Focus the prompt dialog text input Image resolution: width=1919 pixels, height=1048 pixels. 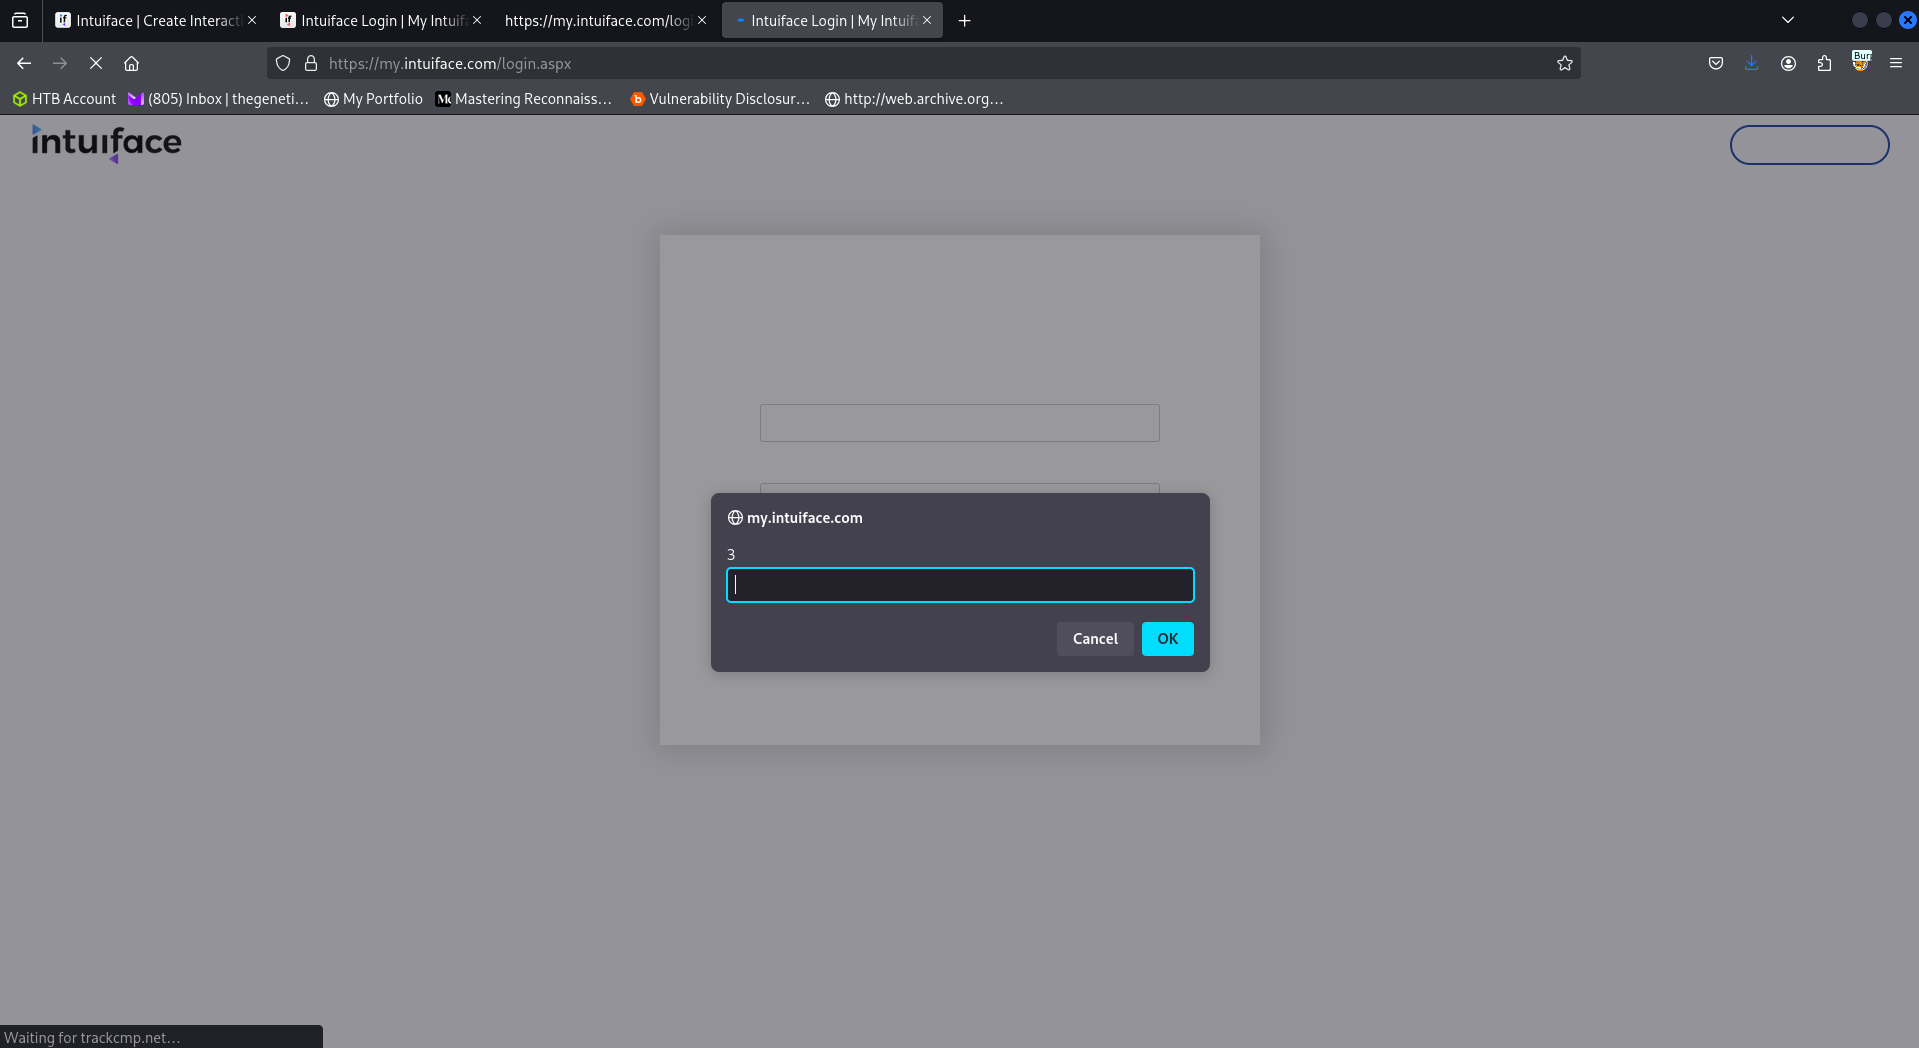pyautogui.click(x=959, y=585)
